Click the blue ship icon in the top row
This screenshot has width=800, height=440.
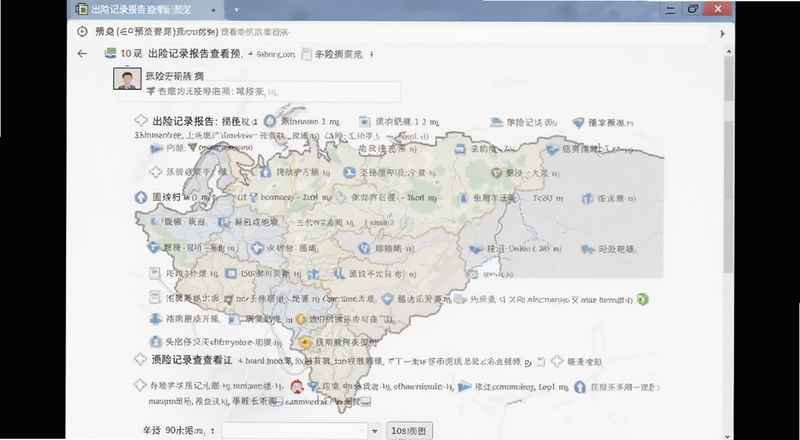pos(496,122)
